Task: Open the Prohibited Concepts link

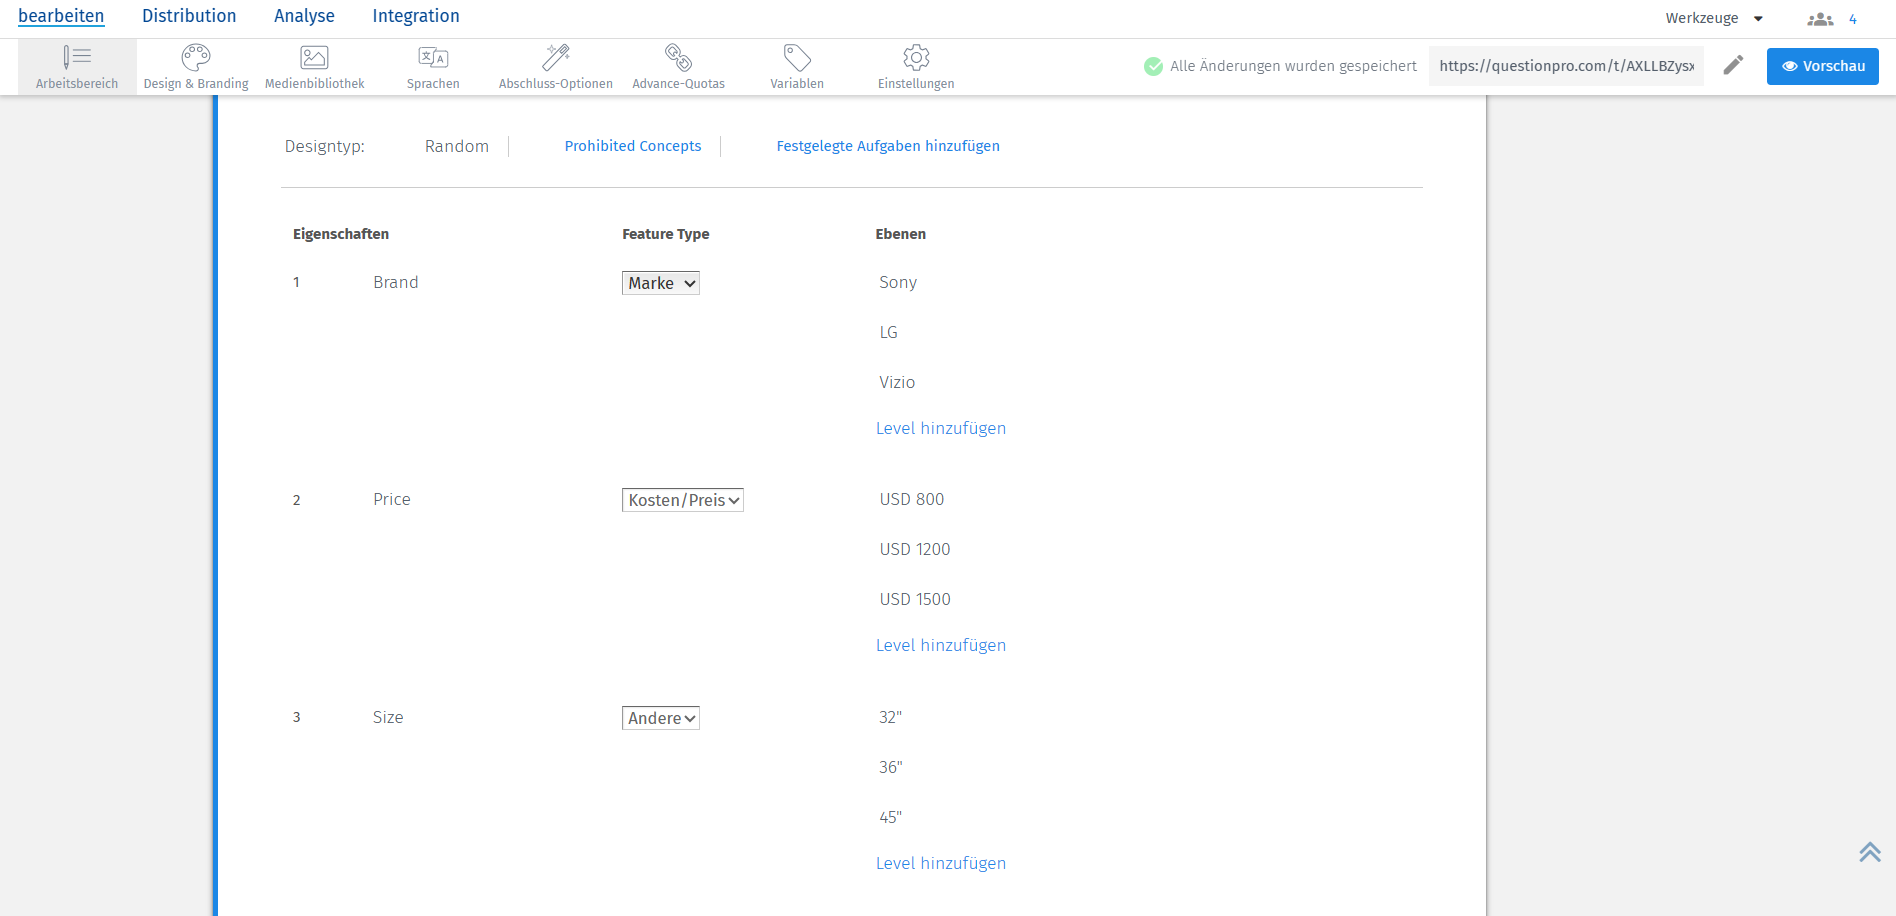Action: click(x=633, y=146)
